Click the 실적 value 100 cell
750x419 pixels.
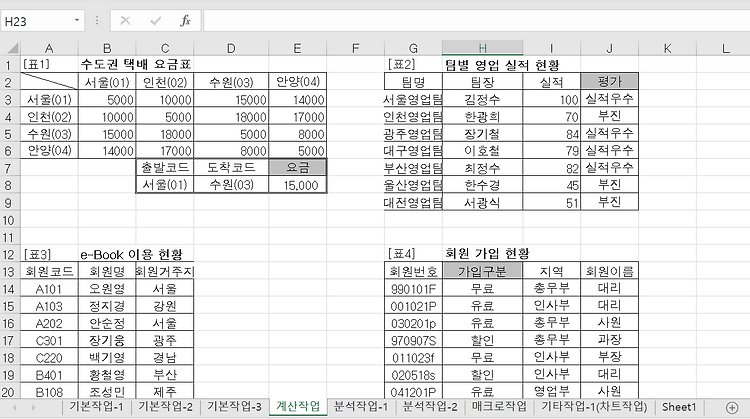(x=551, y=99)
